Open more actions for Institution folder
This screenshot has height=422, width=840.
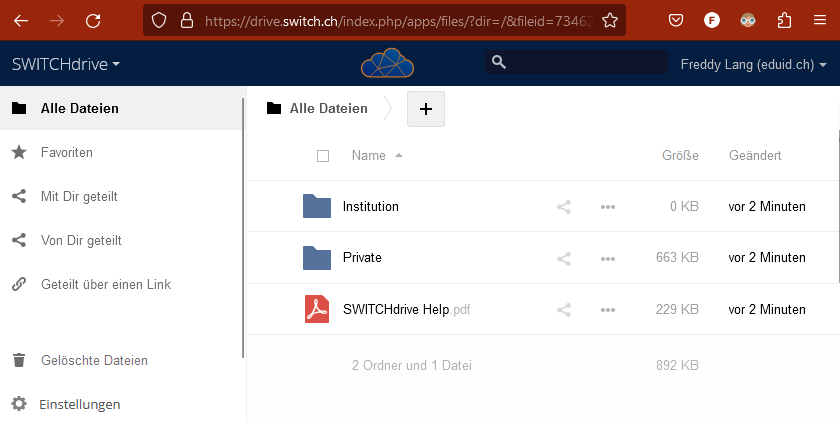tap(608, 207)
